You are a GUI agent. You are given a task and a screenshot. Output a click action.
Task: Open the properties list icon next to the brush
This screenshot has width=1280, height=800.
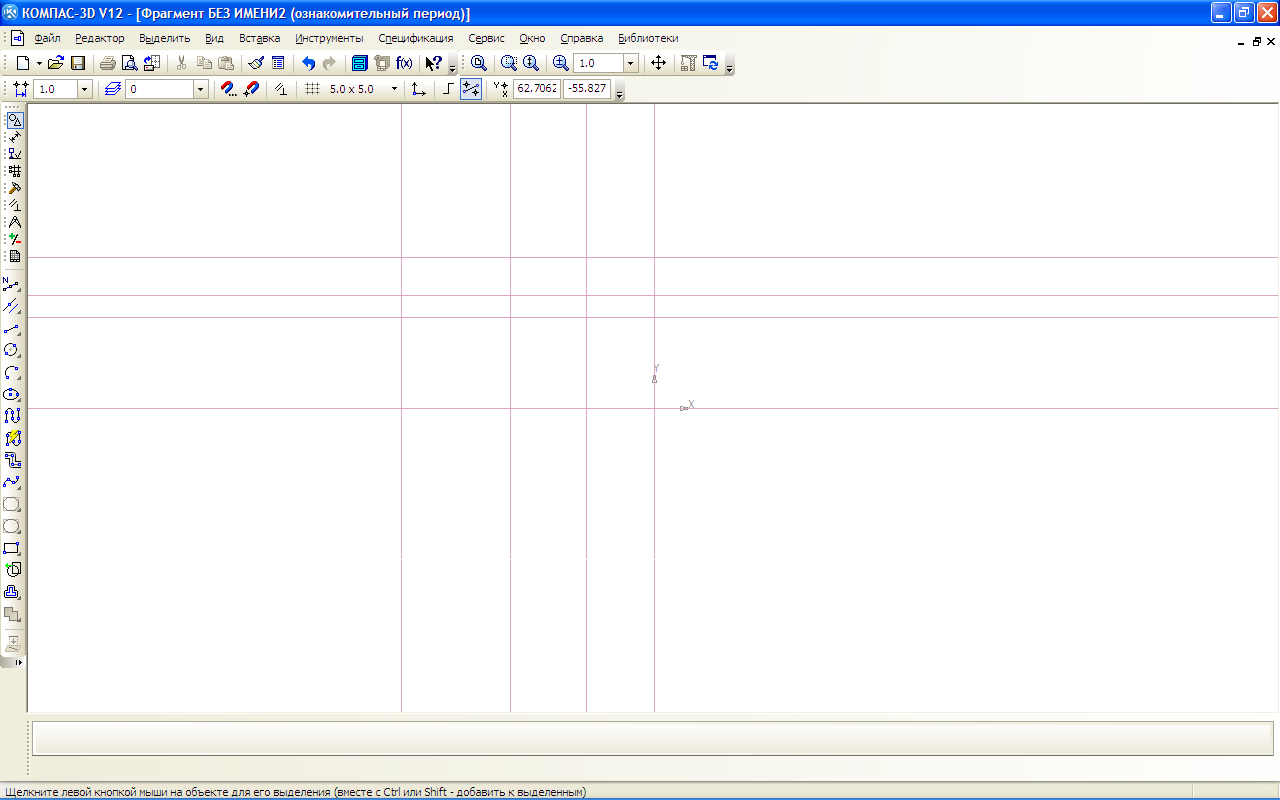tap(278, 63)
